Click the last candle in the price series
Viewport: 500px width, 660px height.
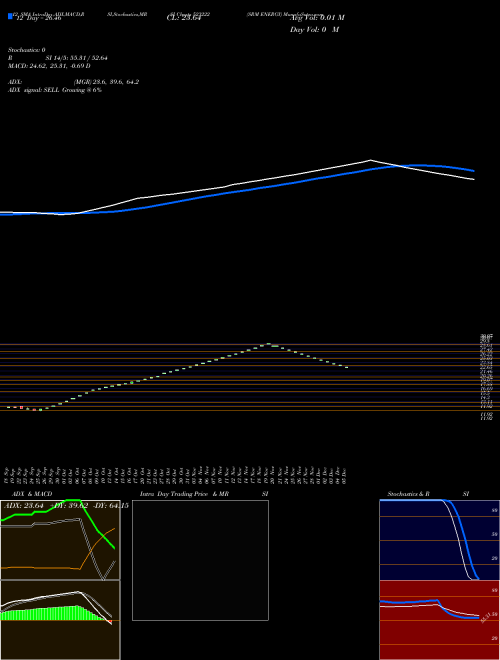point(346,367)
